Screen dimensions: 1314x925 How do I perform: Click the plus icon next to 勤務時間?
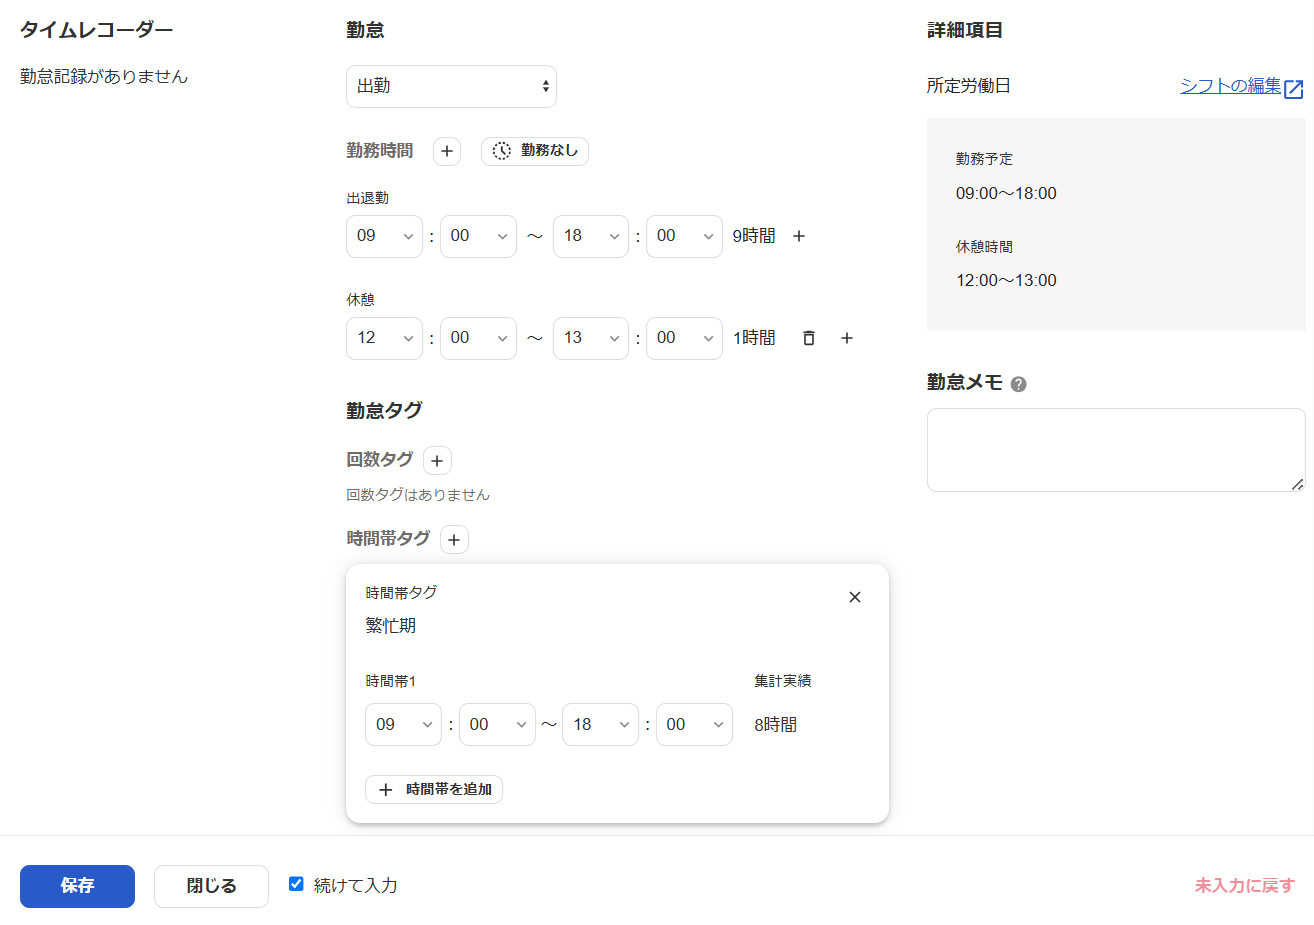tap(447, 151)
